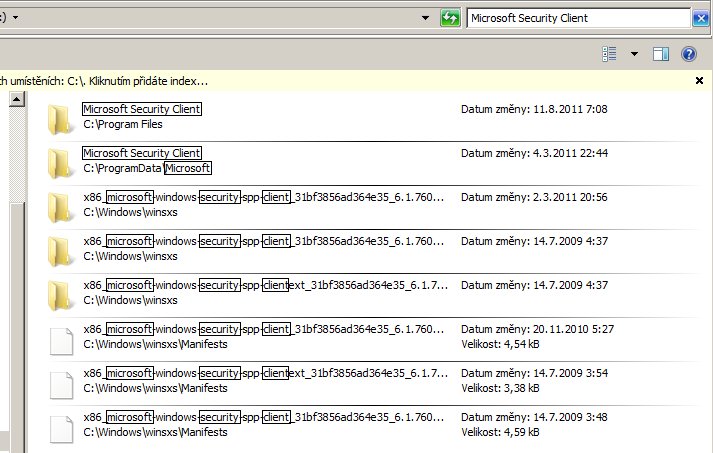The height and width of the screenshot is (453, 713).
Task: Open the Help question mark icon
Action: (688, 54)
